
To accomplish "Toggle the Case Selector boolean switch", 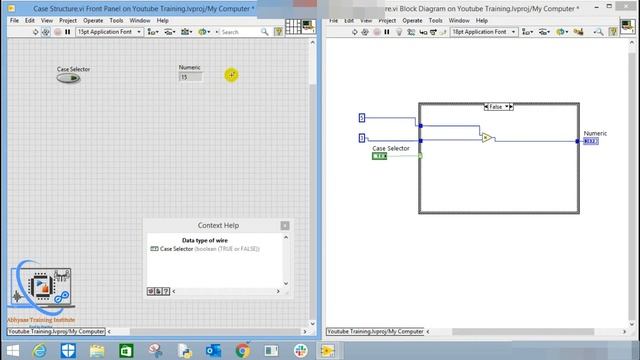I will point(69,78).
